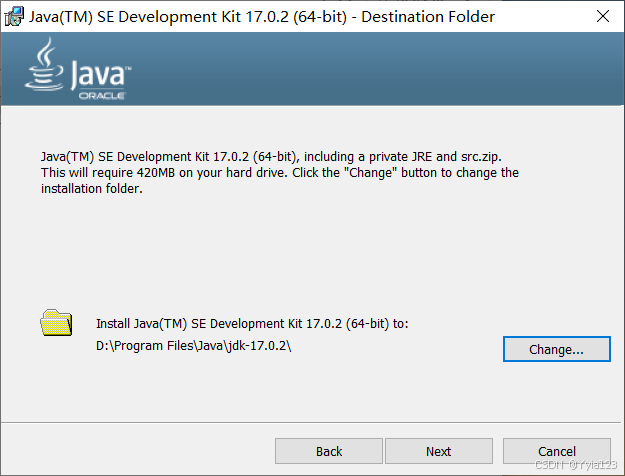Click the window title "Destination Folder" text
Screen dimensions: 625x476
428,17
